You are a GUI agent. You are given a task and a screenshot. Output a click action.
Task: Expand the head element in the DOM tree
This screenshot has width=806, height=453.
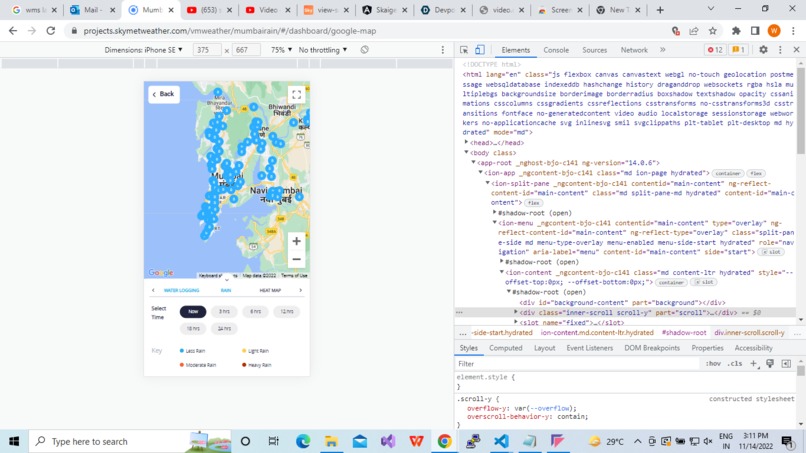pyautogui.click(x=466, y=142)
